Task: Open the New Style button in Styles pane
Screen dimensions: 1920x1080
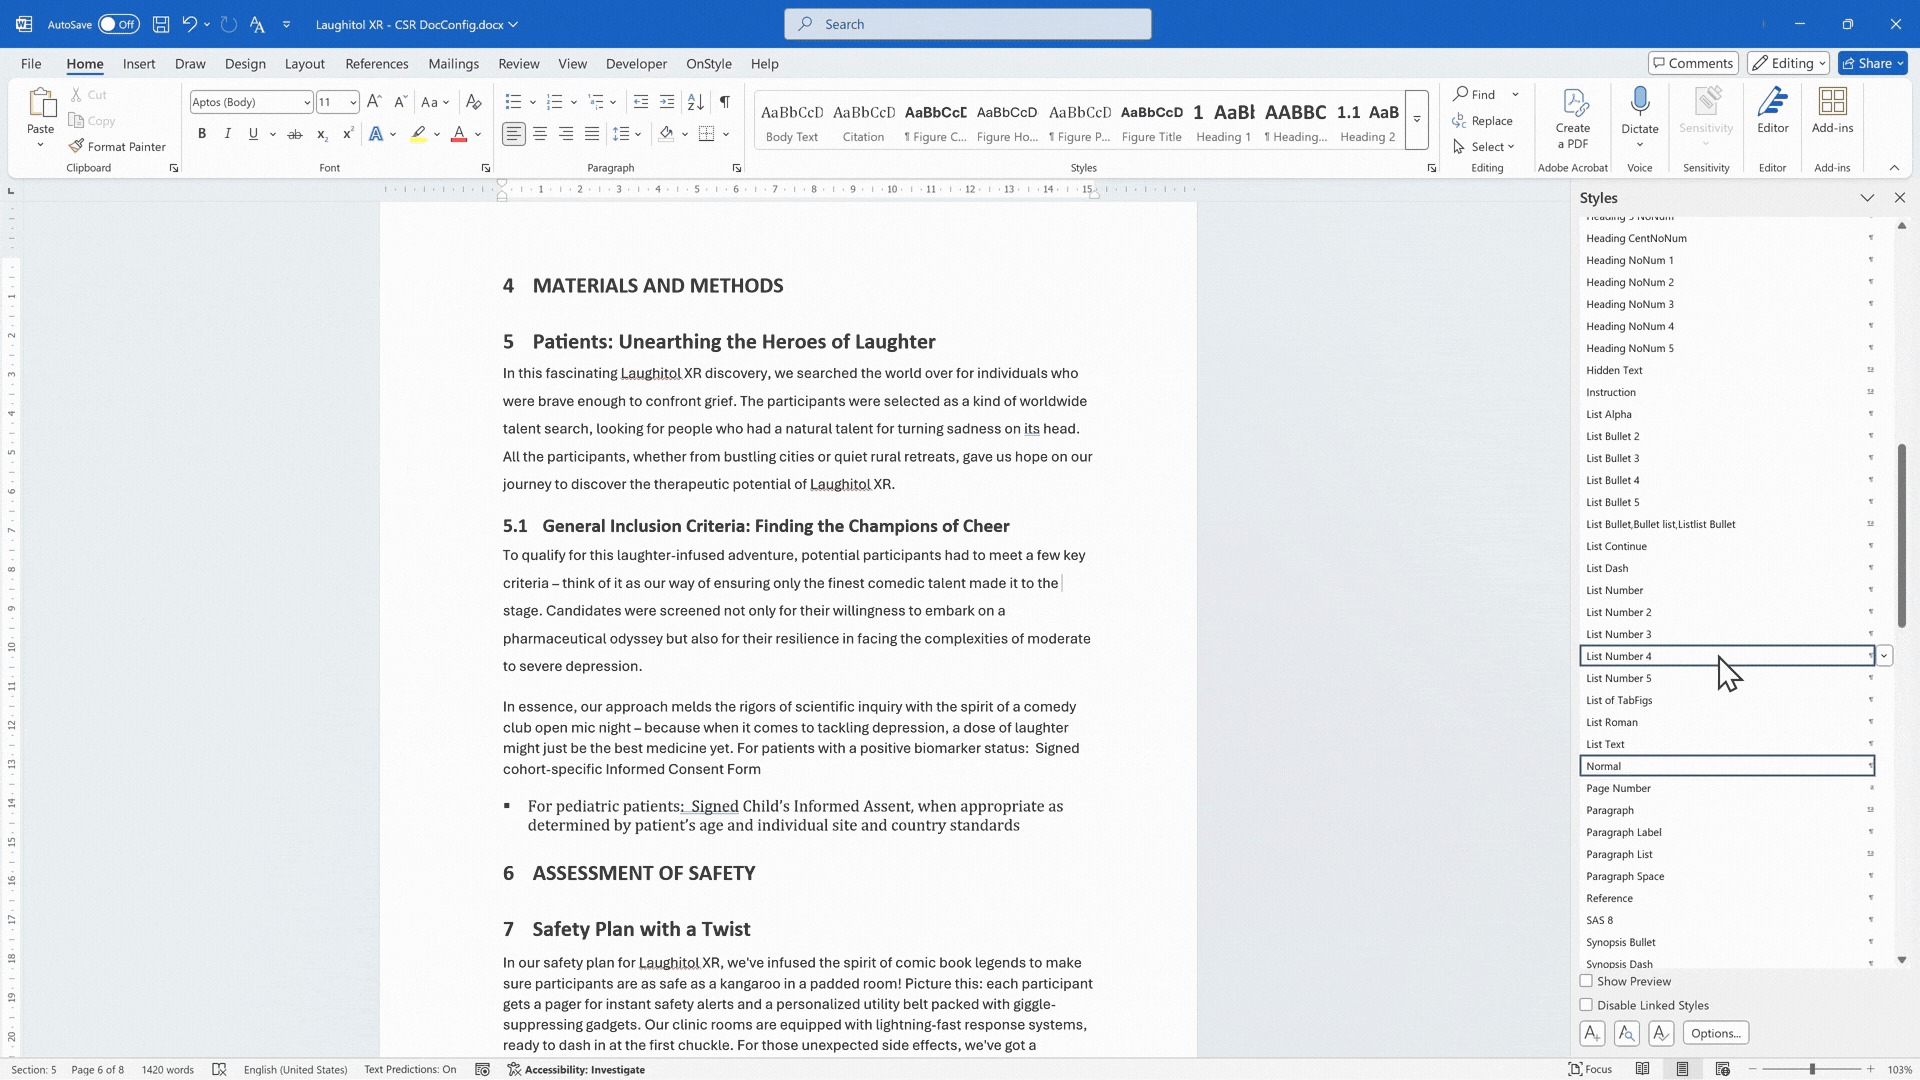Action: pos(1593,1033)
